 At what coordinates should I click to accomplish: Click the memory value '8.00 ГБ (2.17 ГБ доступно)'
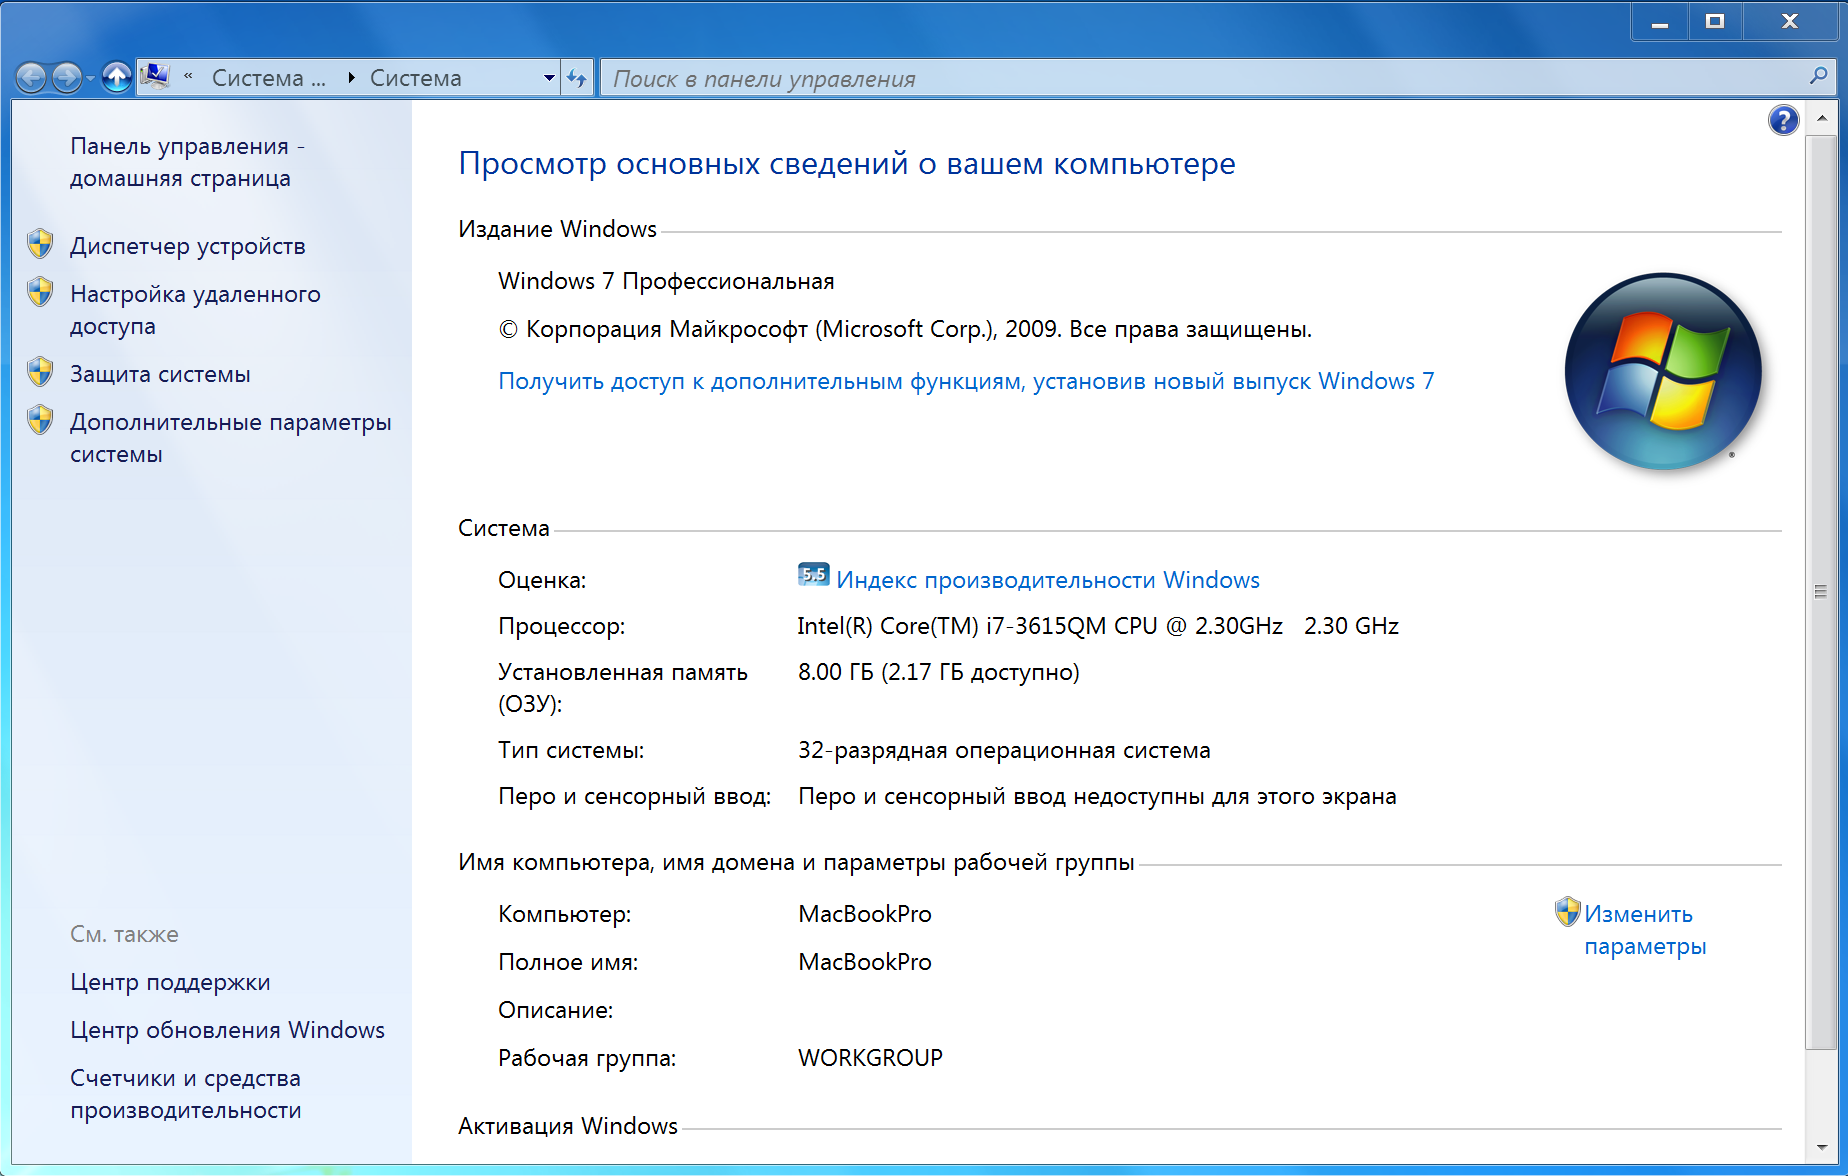939,672
